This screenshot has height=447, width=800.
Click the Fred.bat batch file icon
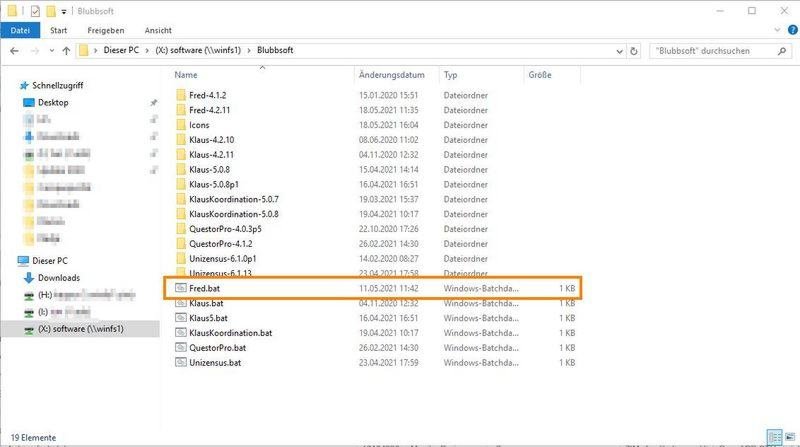[181, 287]
